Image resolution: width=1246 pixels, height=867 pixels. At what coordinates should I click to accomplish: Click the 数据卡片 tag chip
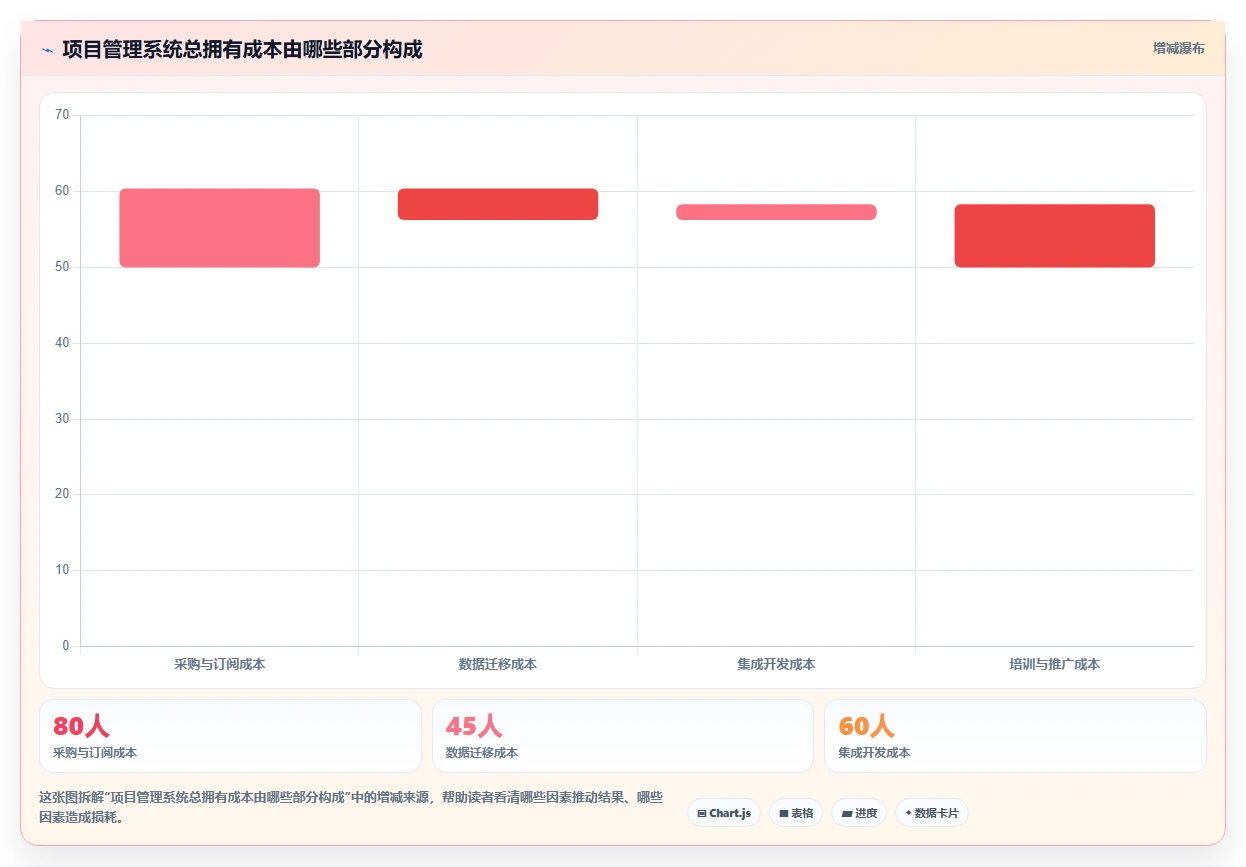pyautogui.click(x=932, y=813)
